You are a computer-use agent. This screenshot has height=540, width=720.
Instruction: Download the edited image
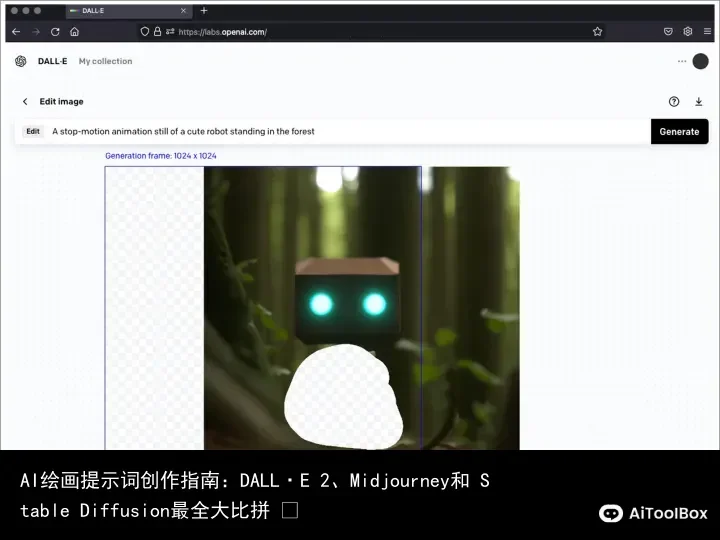(698, 101)
